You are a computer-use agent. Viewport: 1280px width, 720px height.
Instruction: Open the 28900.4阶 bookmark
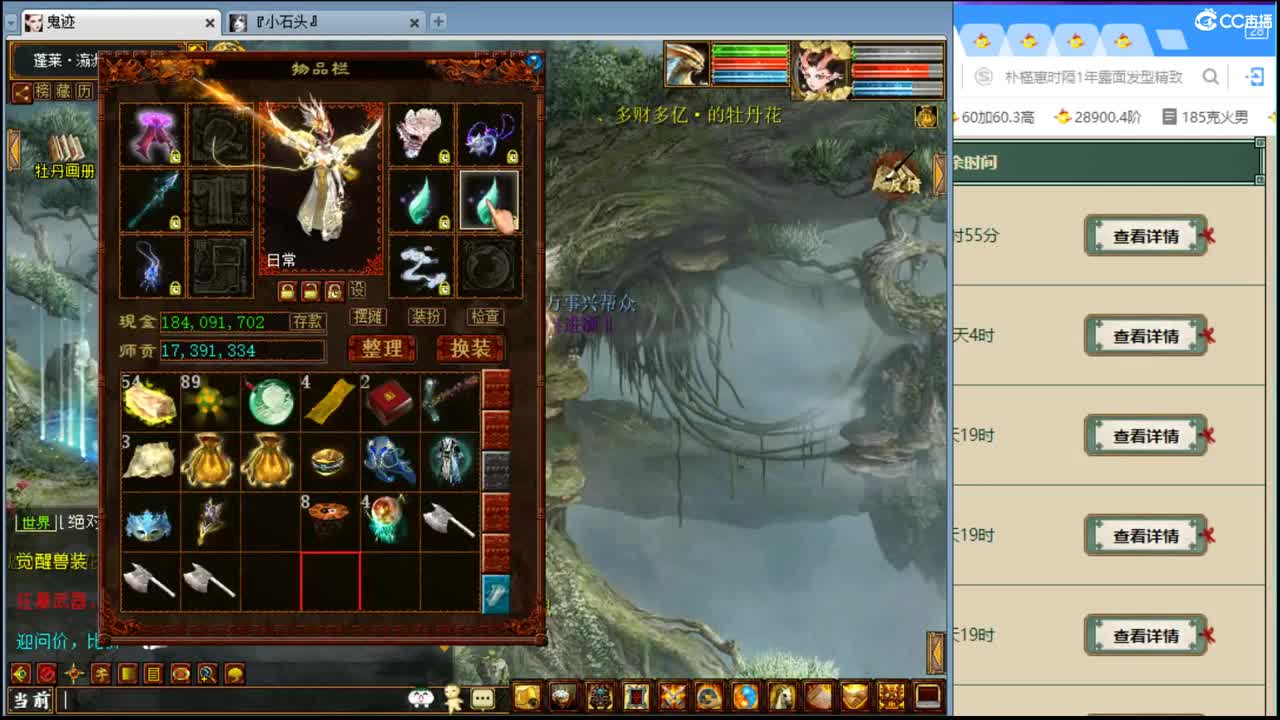pyautogui.click(x=1097, y=117)
